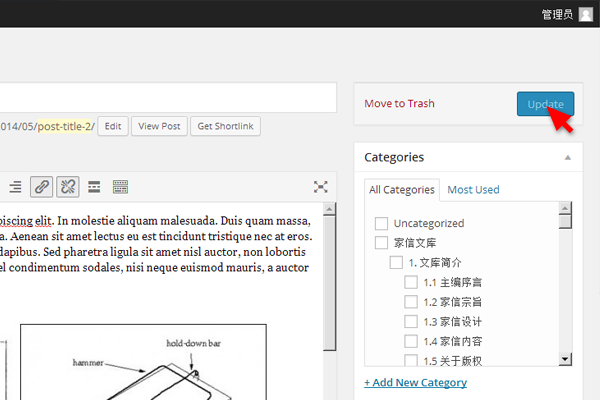Click category list scroll-up arrow
Screen dimensions: 600x400
pyautogui.click(x=565, y=208)
